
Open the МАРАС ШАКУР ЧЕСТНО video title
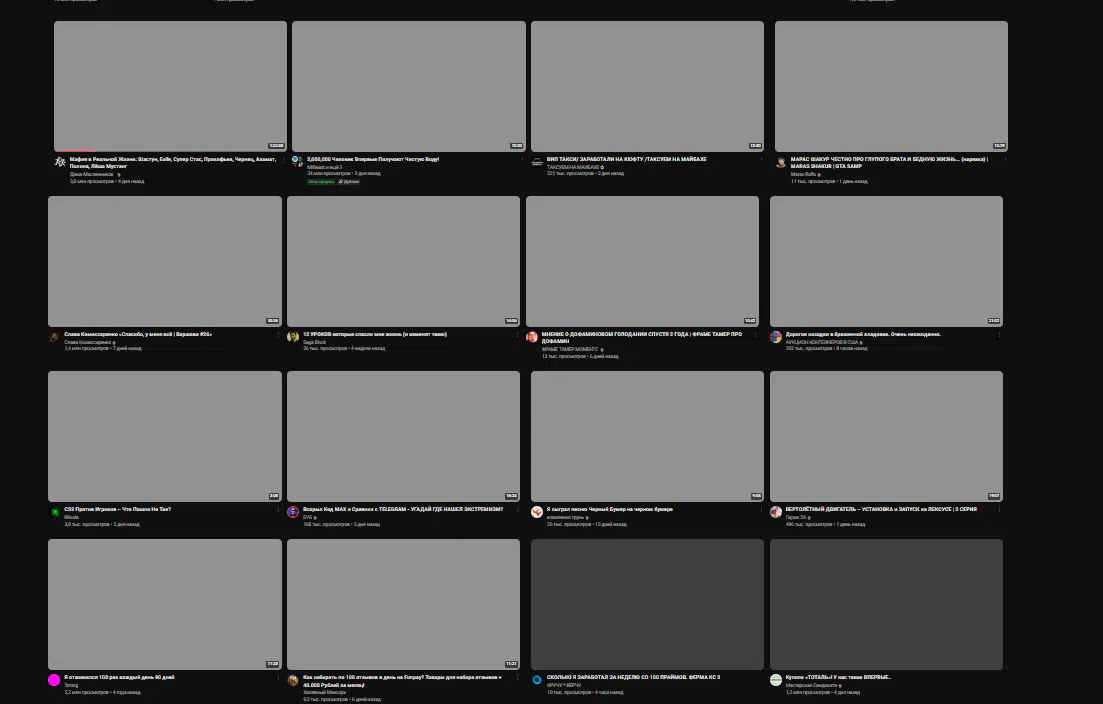tap(889, 162)
